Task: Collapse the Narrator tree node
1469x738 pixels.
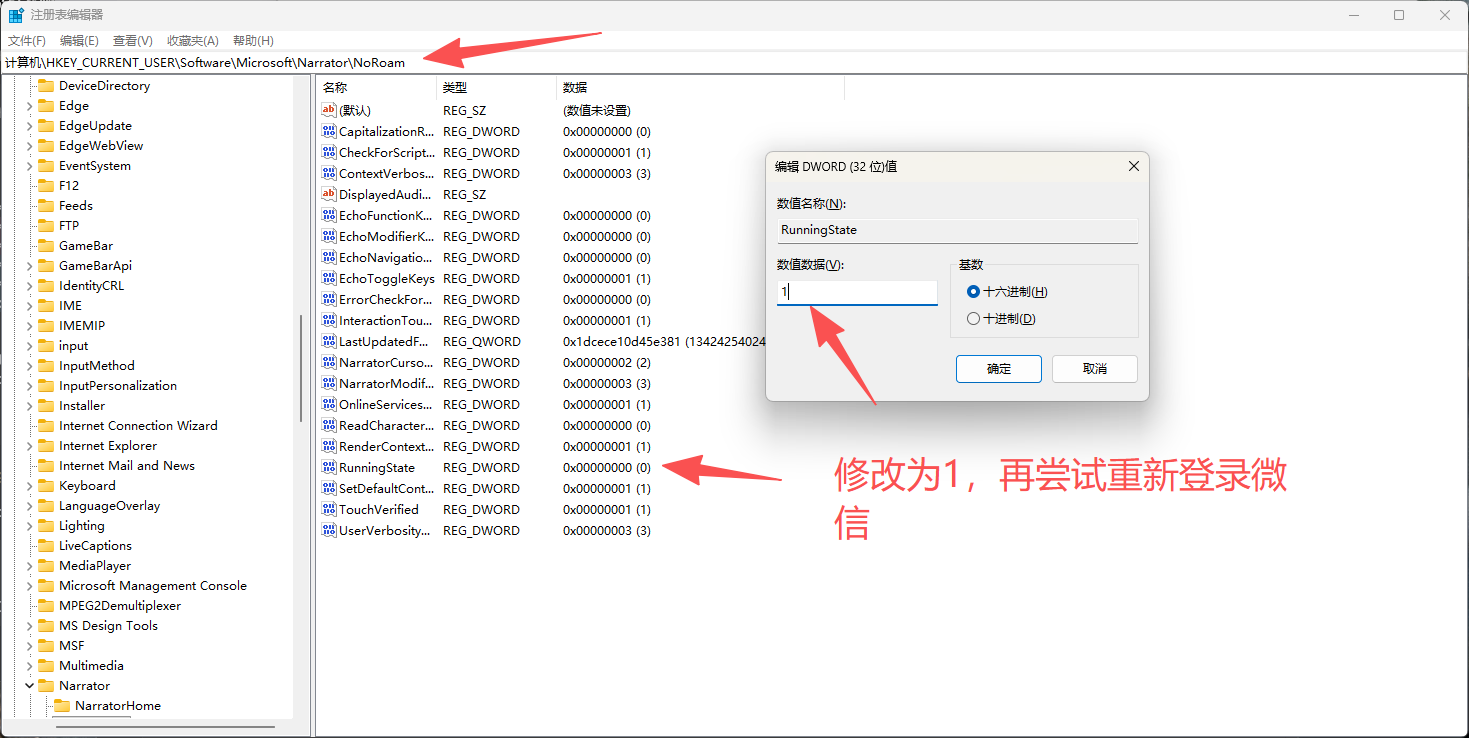Action: tap(29, 685)
